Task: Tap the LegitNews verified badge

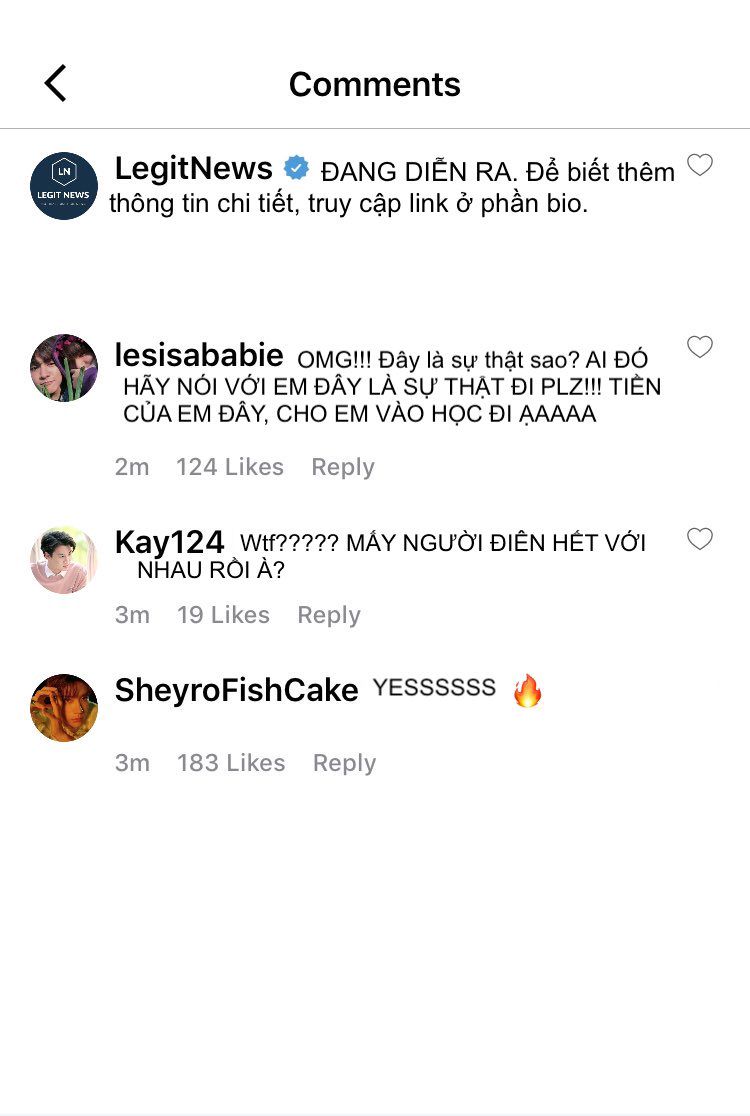Action: click(296, 168)
